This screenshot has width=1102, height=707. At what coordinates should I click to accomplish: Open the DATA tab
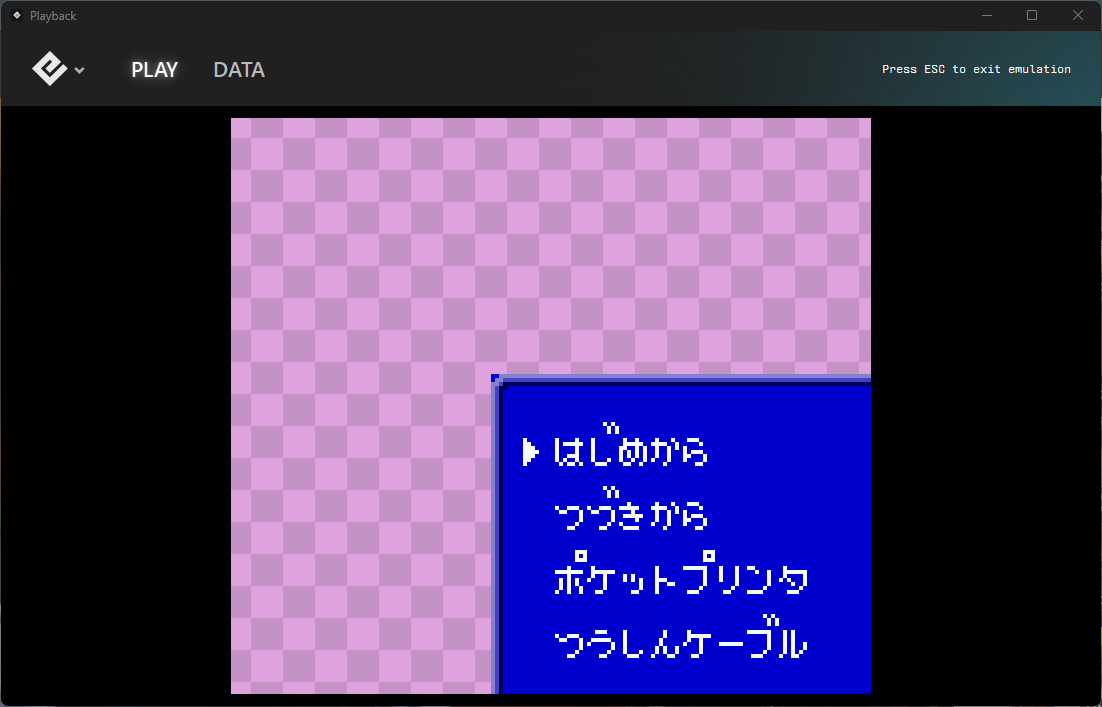239,70
